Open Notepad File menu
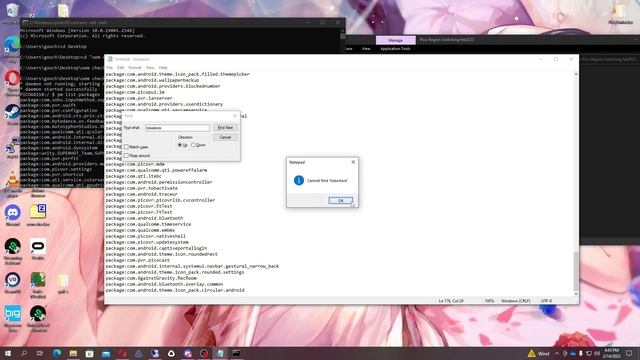 [109, 67]
